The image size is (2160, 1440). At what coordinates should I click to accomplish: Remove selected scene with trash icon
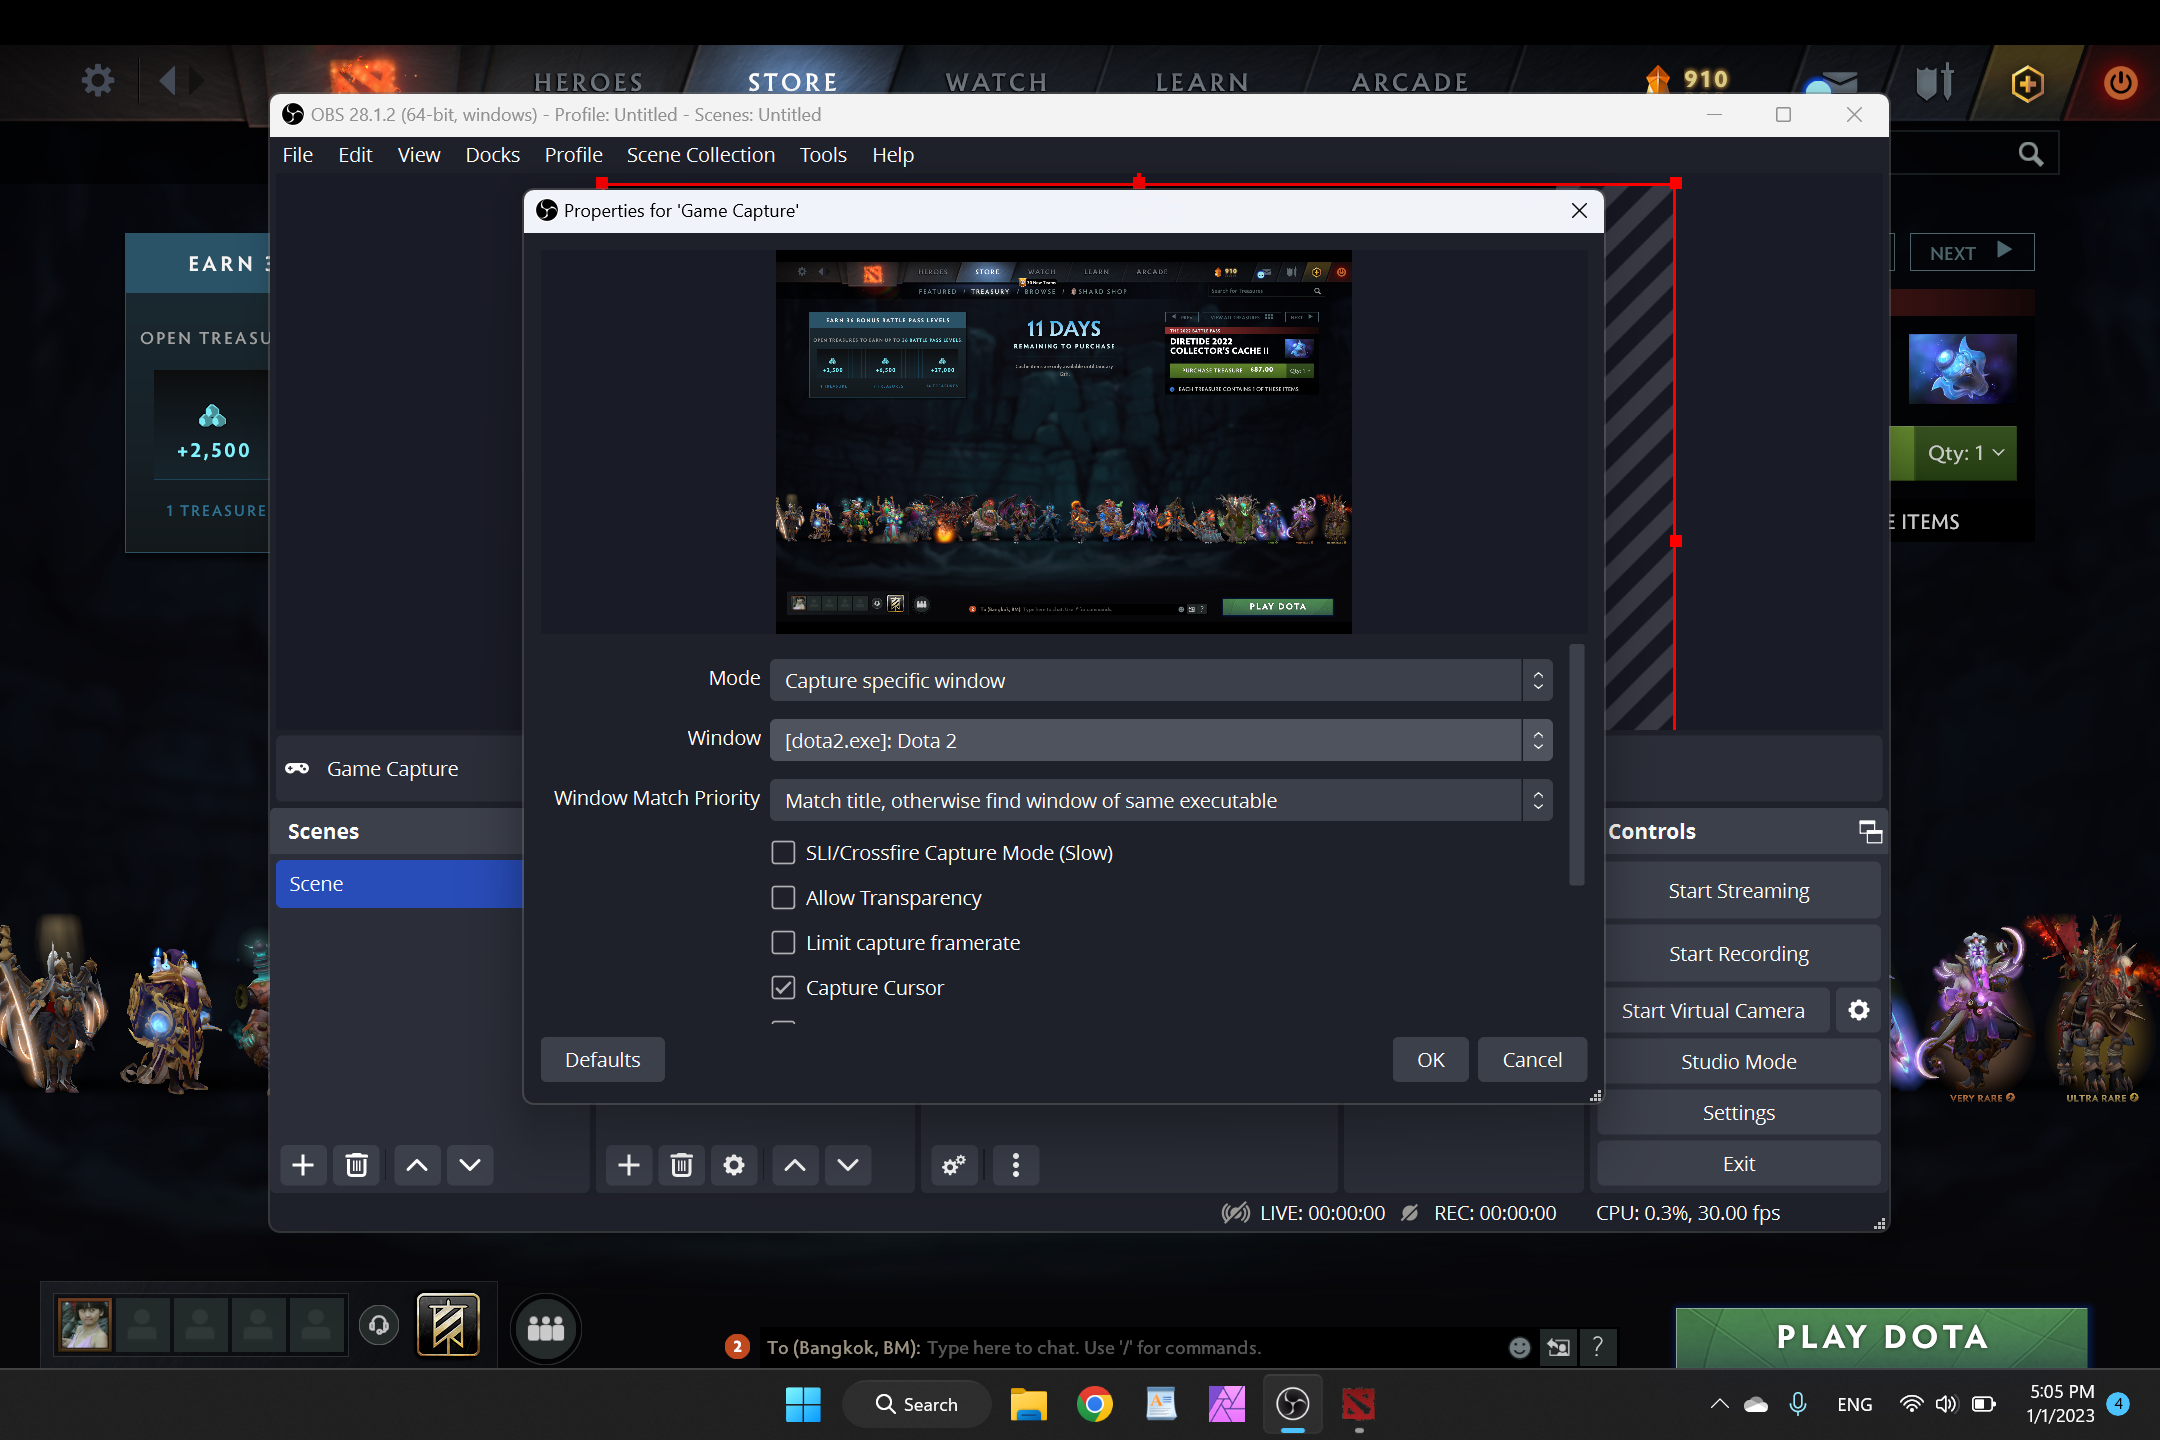click(356, 1165)
